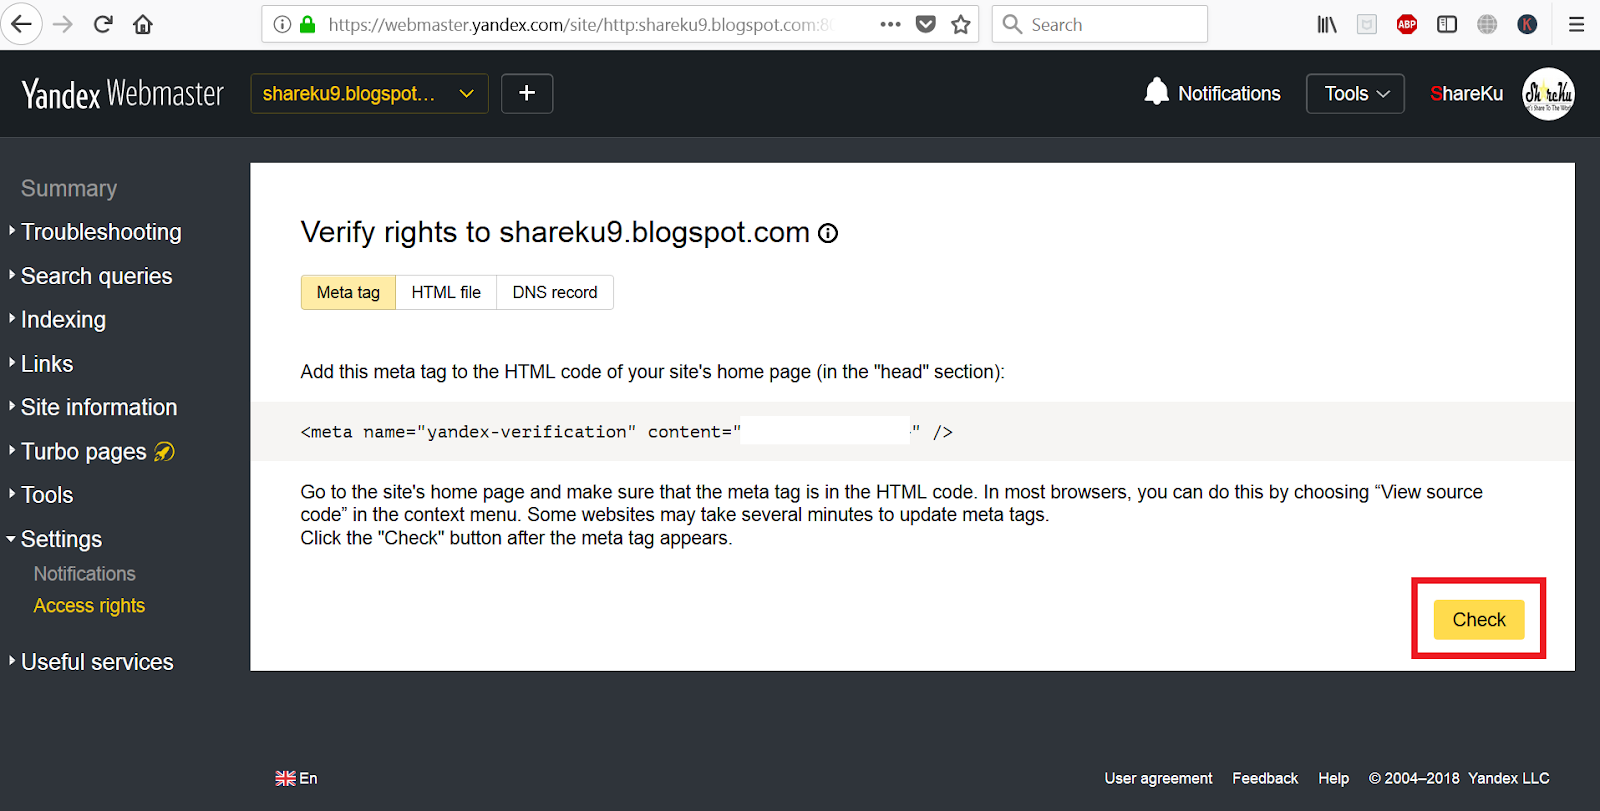Click the UK flag language icon
This screenshot has height=811, width=1600.
click(x=285, y=778)
